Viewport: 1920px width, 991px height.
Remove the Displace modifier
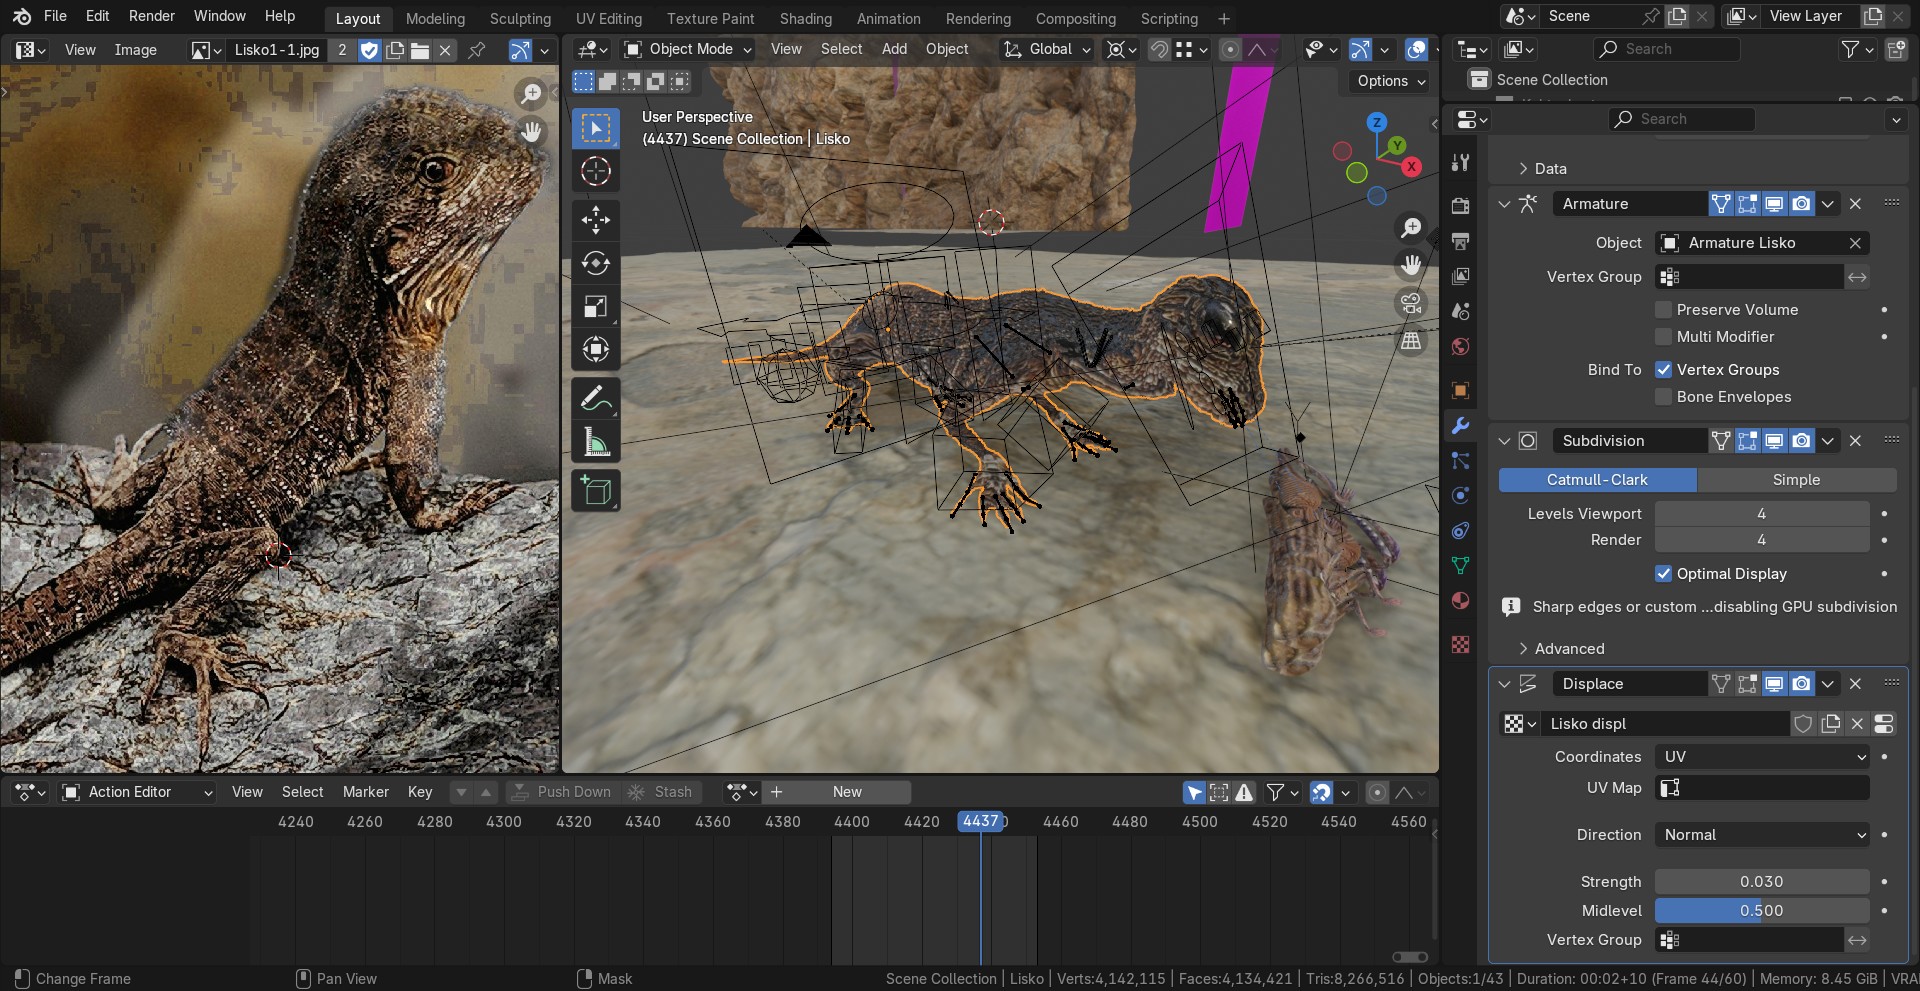tap(1855, 684)
